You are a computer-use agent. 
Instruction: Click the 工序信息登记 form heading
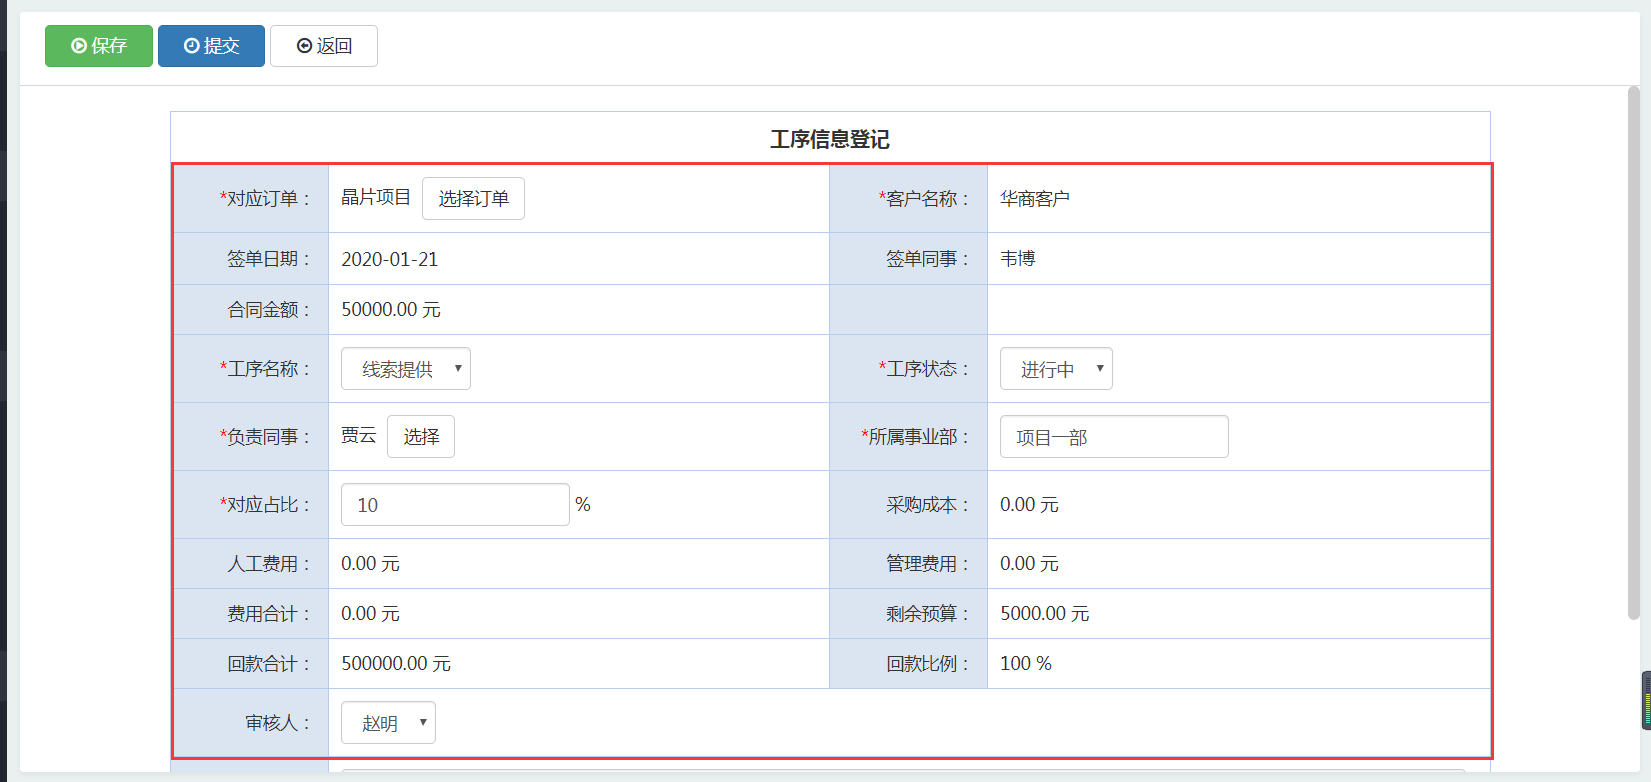click(x=829, y=139)
